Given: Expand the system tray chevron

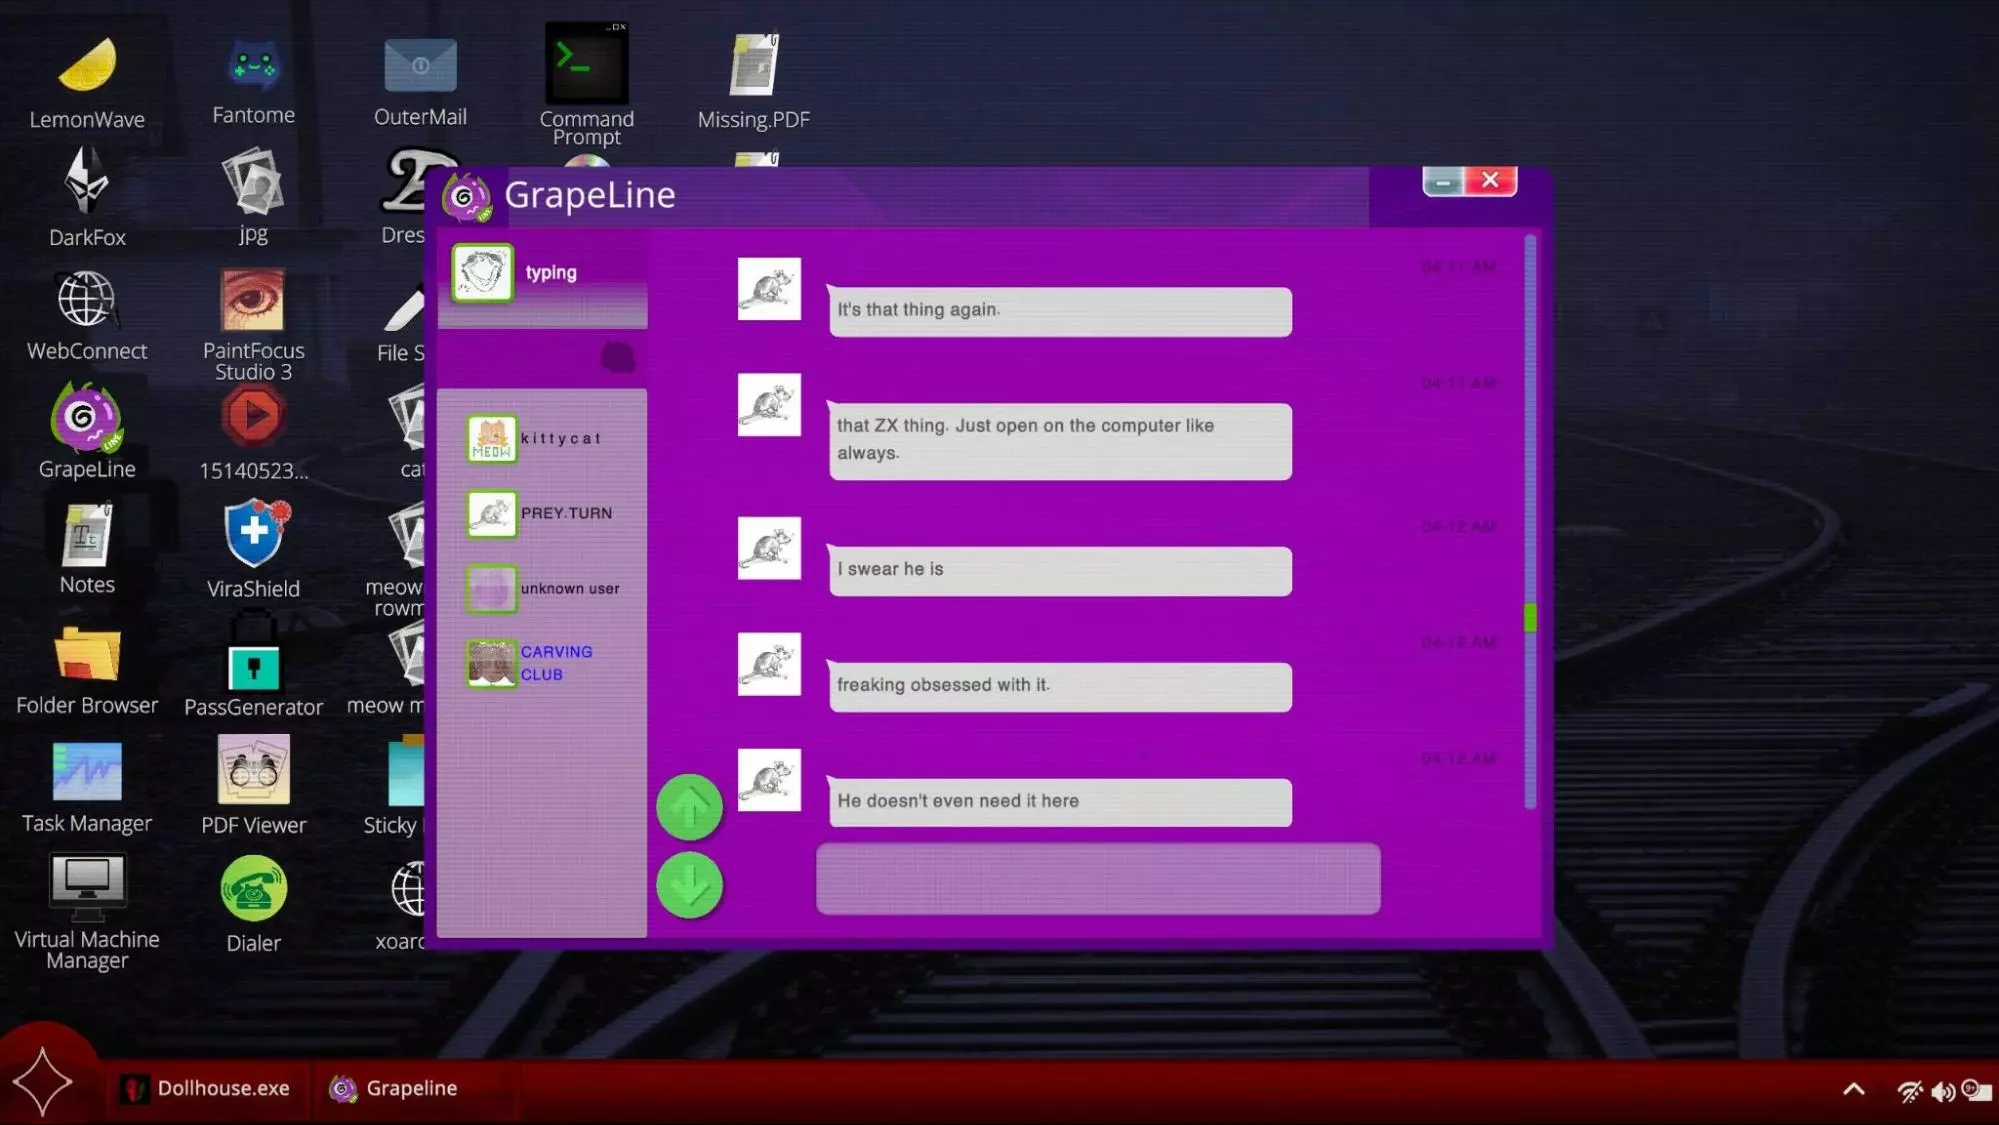Looking at the screenshot, I should 1853,1089.
